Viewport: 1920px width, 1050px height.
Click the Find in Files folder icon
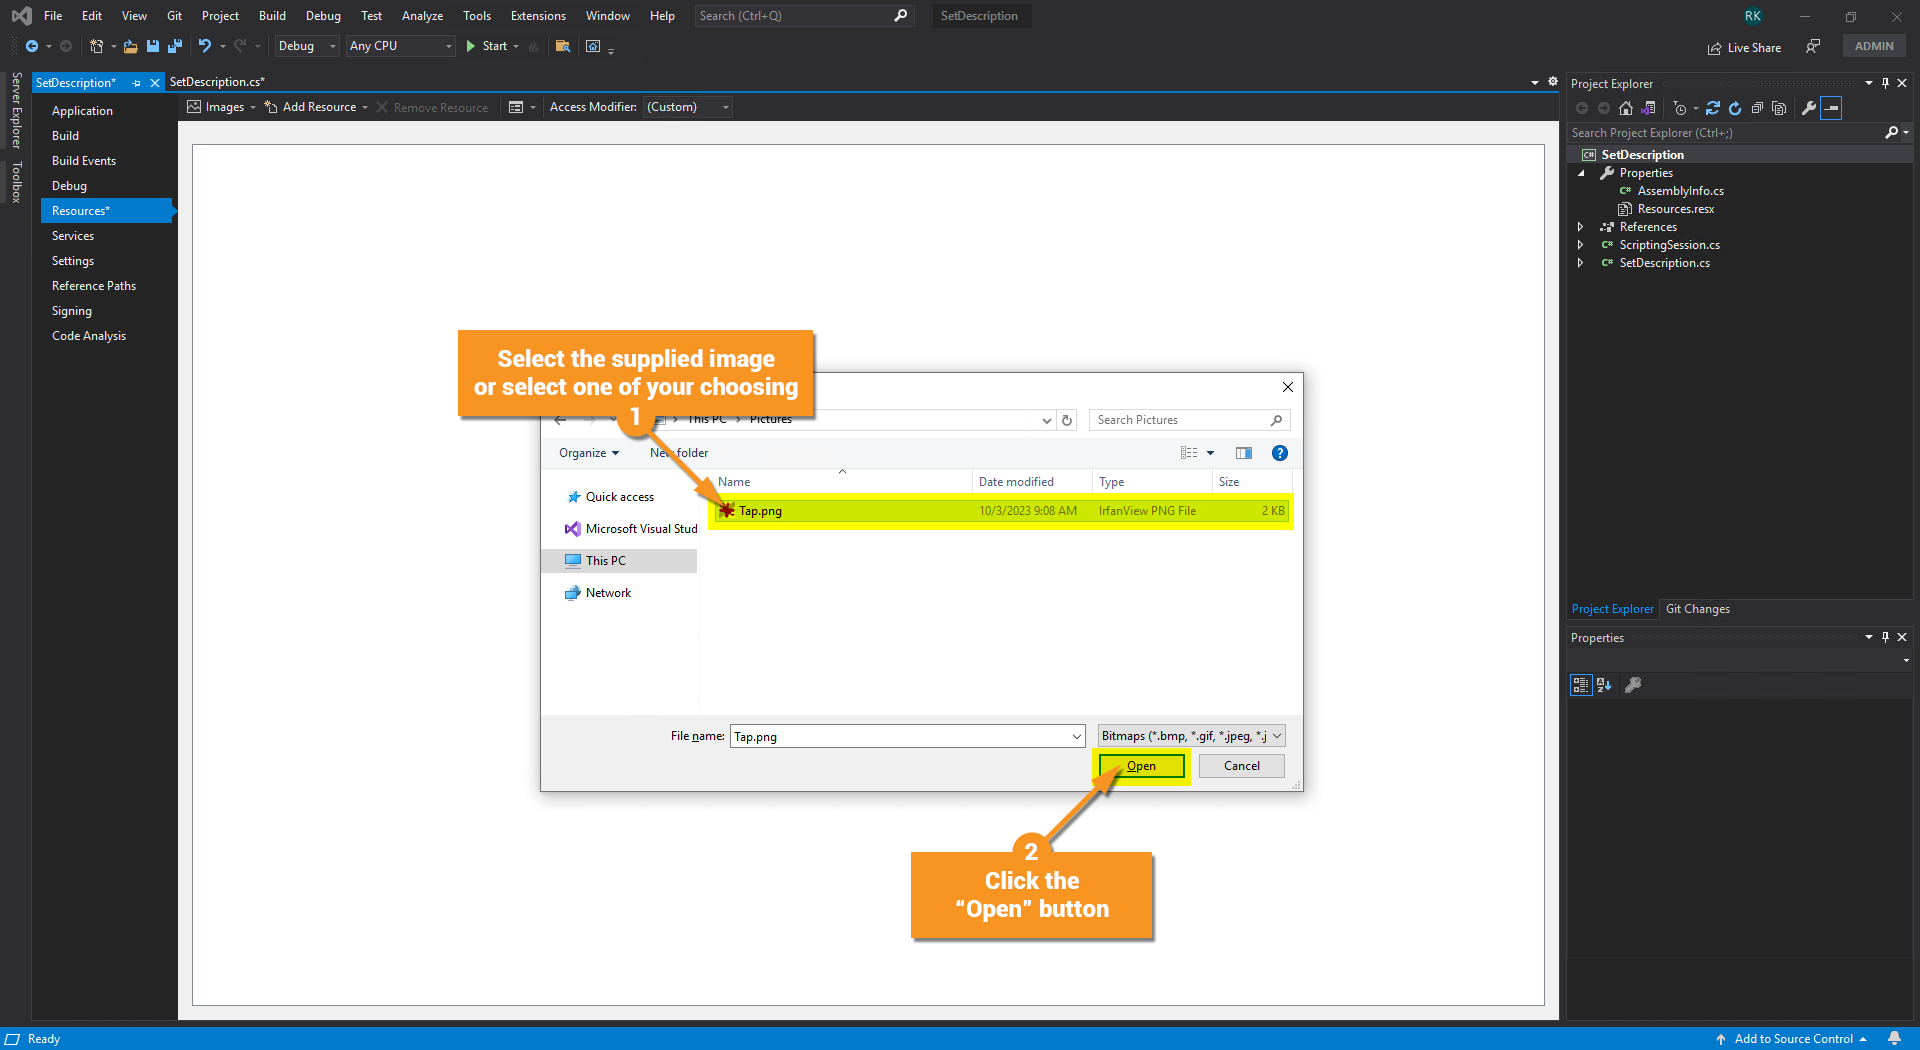563,46
